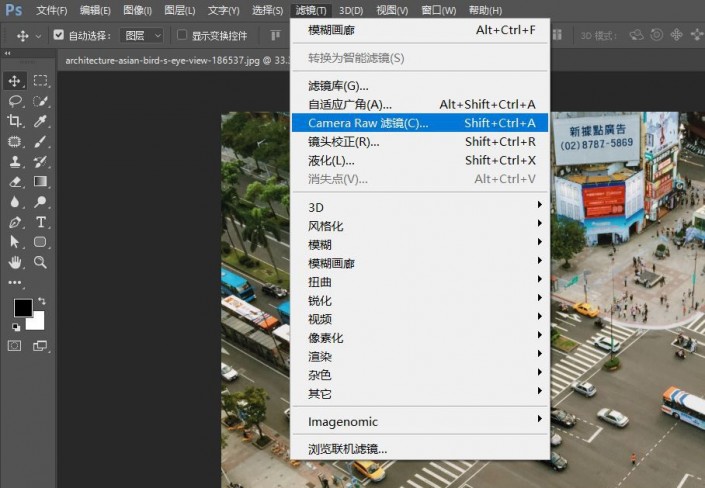Expand the 3D filter submenu
Screen dimensions: 705x488
(420, 207)
